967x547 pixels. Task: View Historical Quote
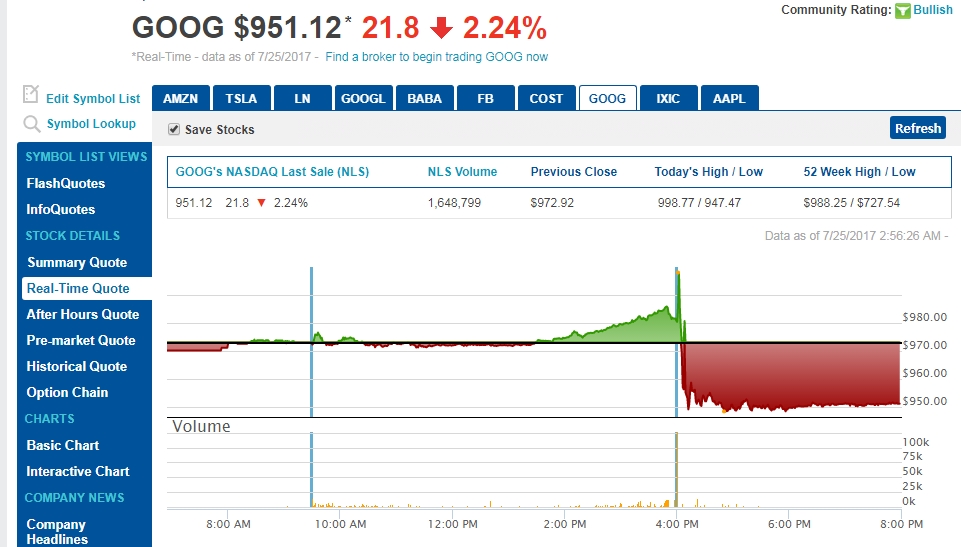coord(76,366)
